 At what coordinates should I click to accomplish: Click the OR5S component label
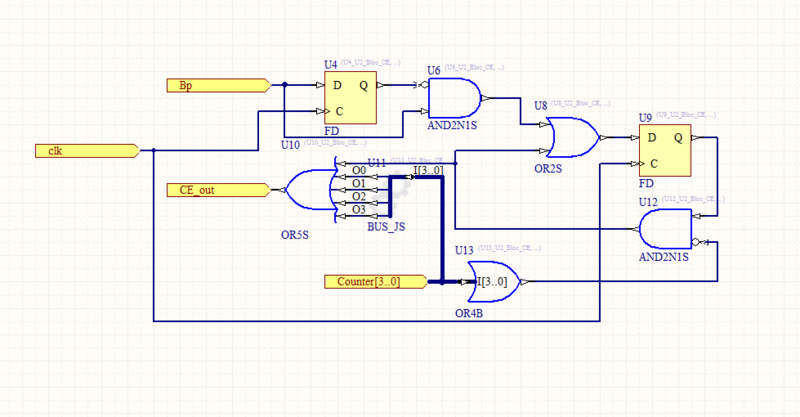click(297, 236)
